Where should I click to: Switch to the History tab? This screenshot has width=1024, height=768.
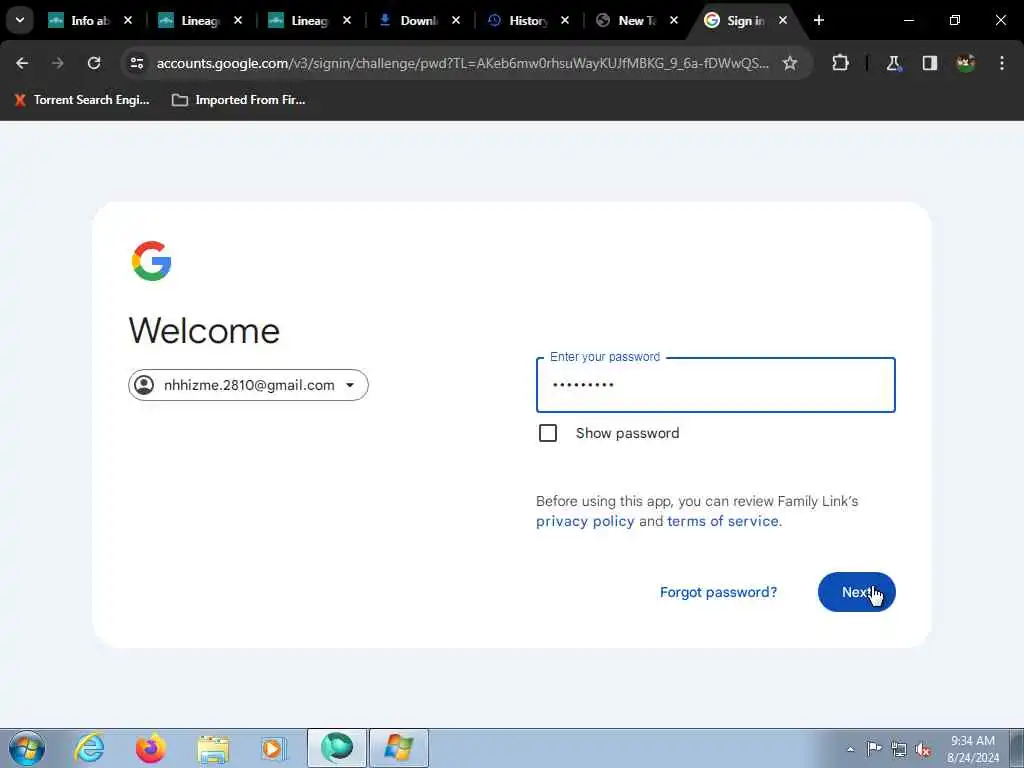pos(520,20)
